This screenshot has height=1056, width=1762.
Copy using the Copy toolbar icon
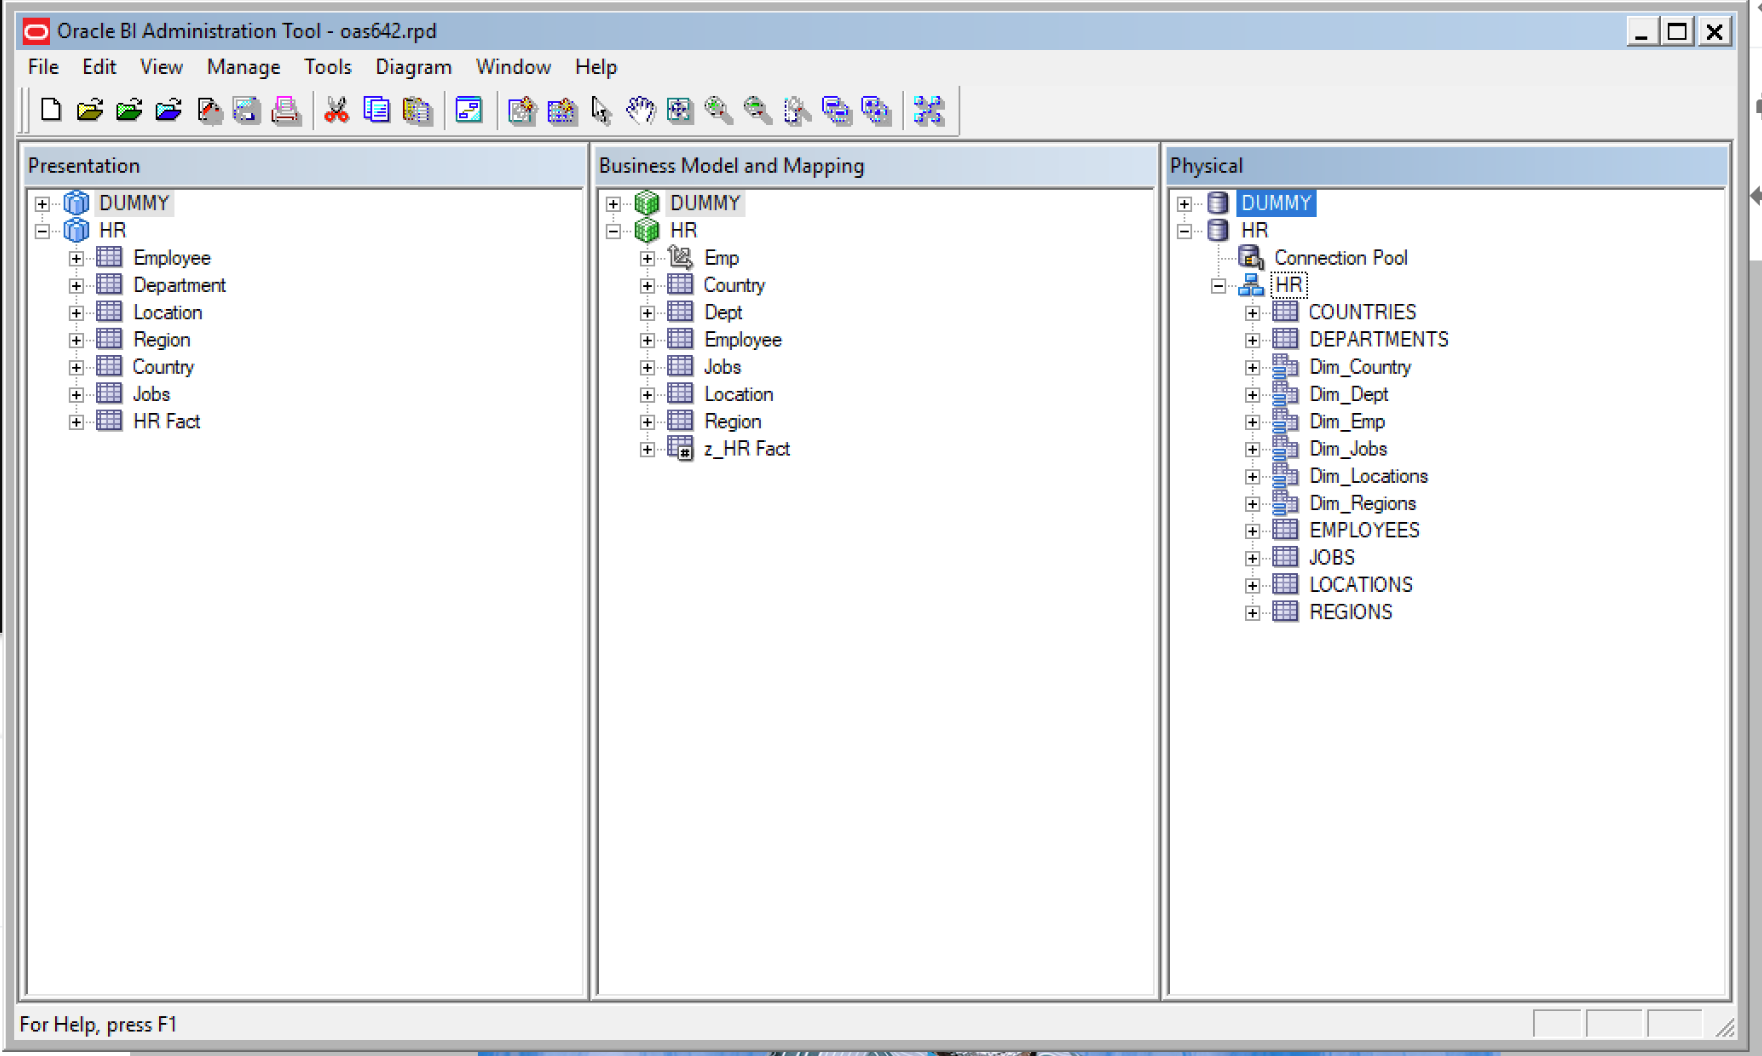[x=377, y=110]
